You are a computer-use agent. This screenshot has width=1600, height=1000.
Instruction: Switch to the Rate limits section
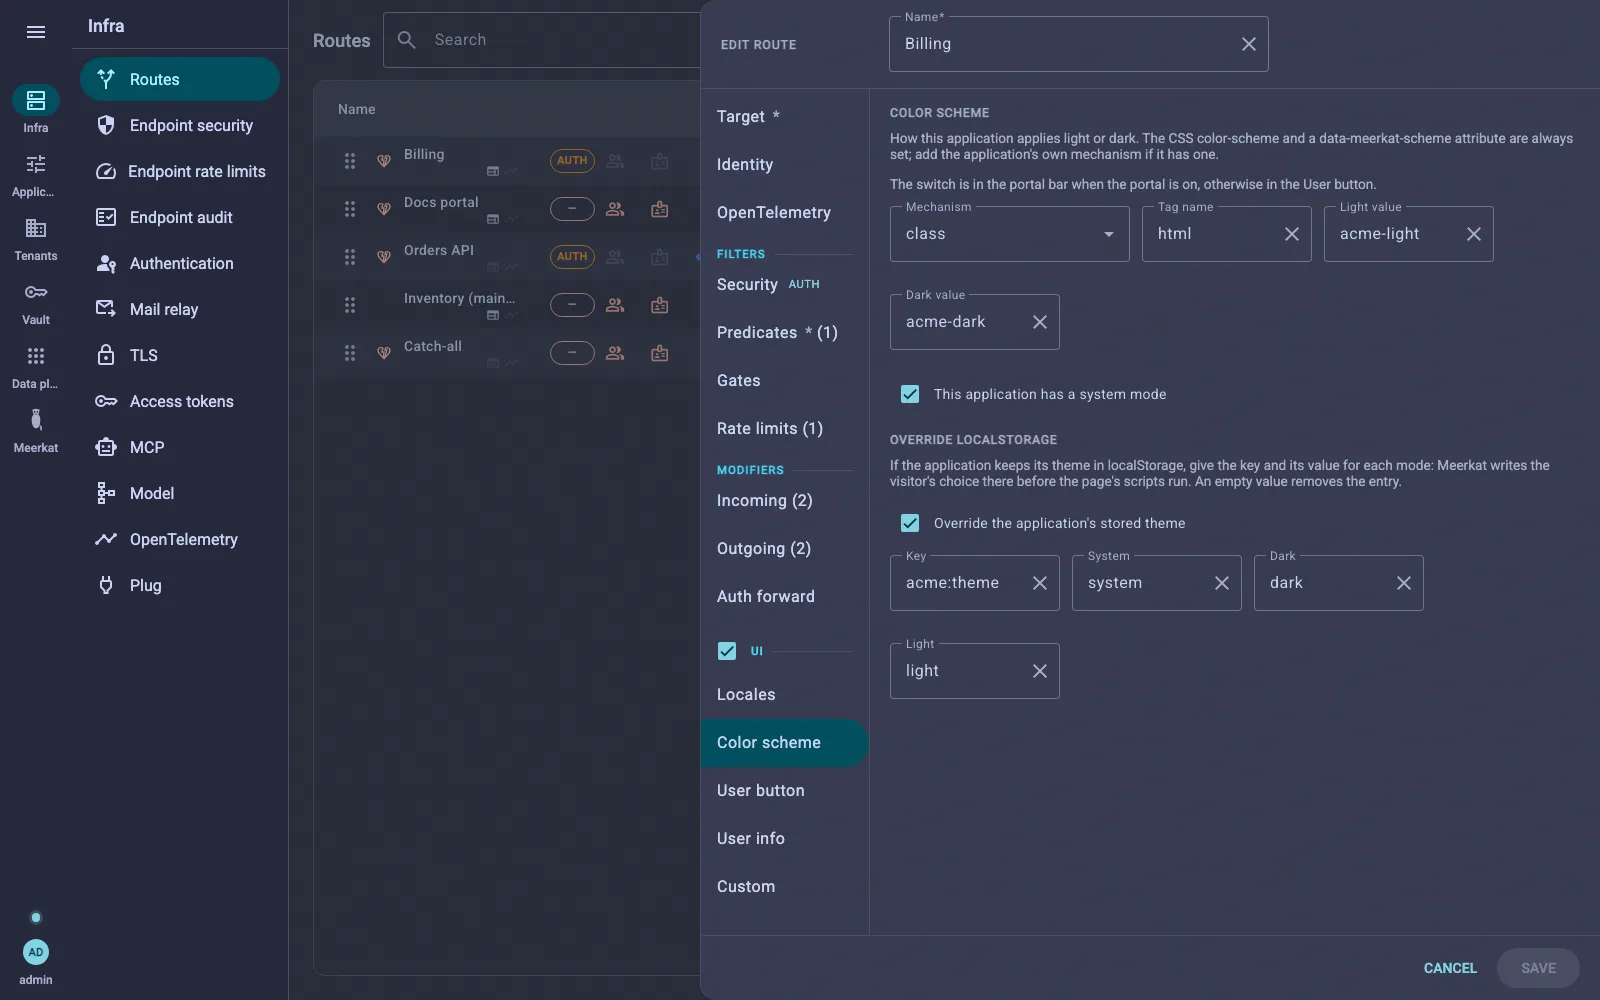784,429
